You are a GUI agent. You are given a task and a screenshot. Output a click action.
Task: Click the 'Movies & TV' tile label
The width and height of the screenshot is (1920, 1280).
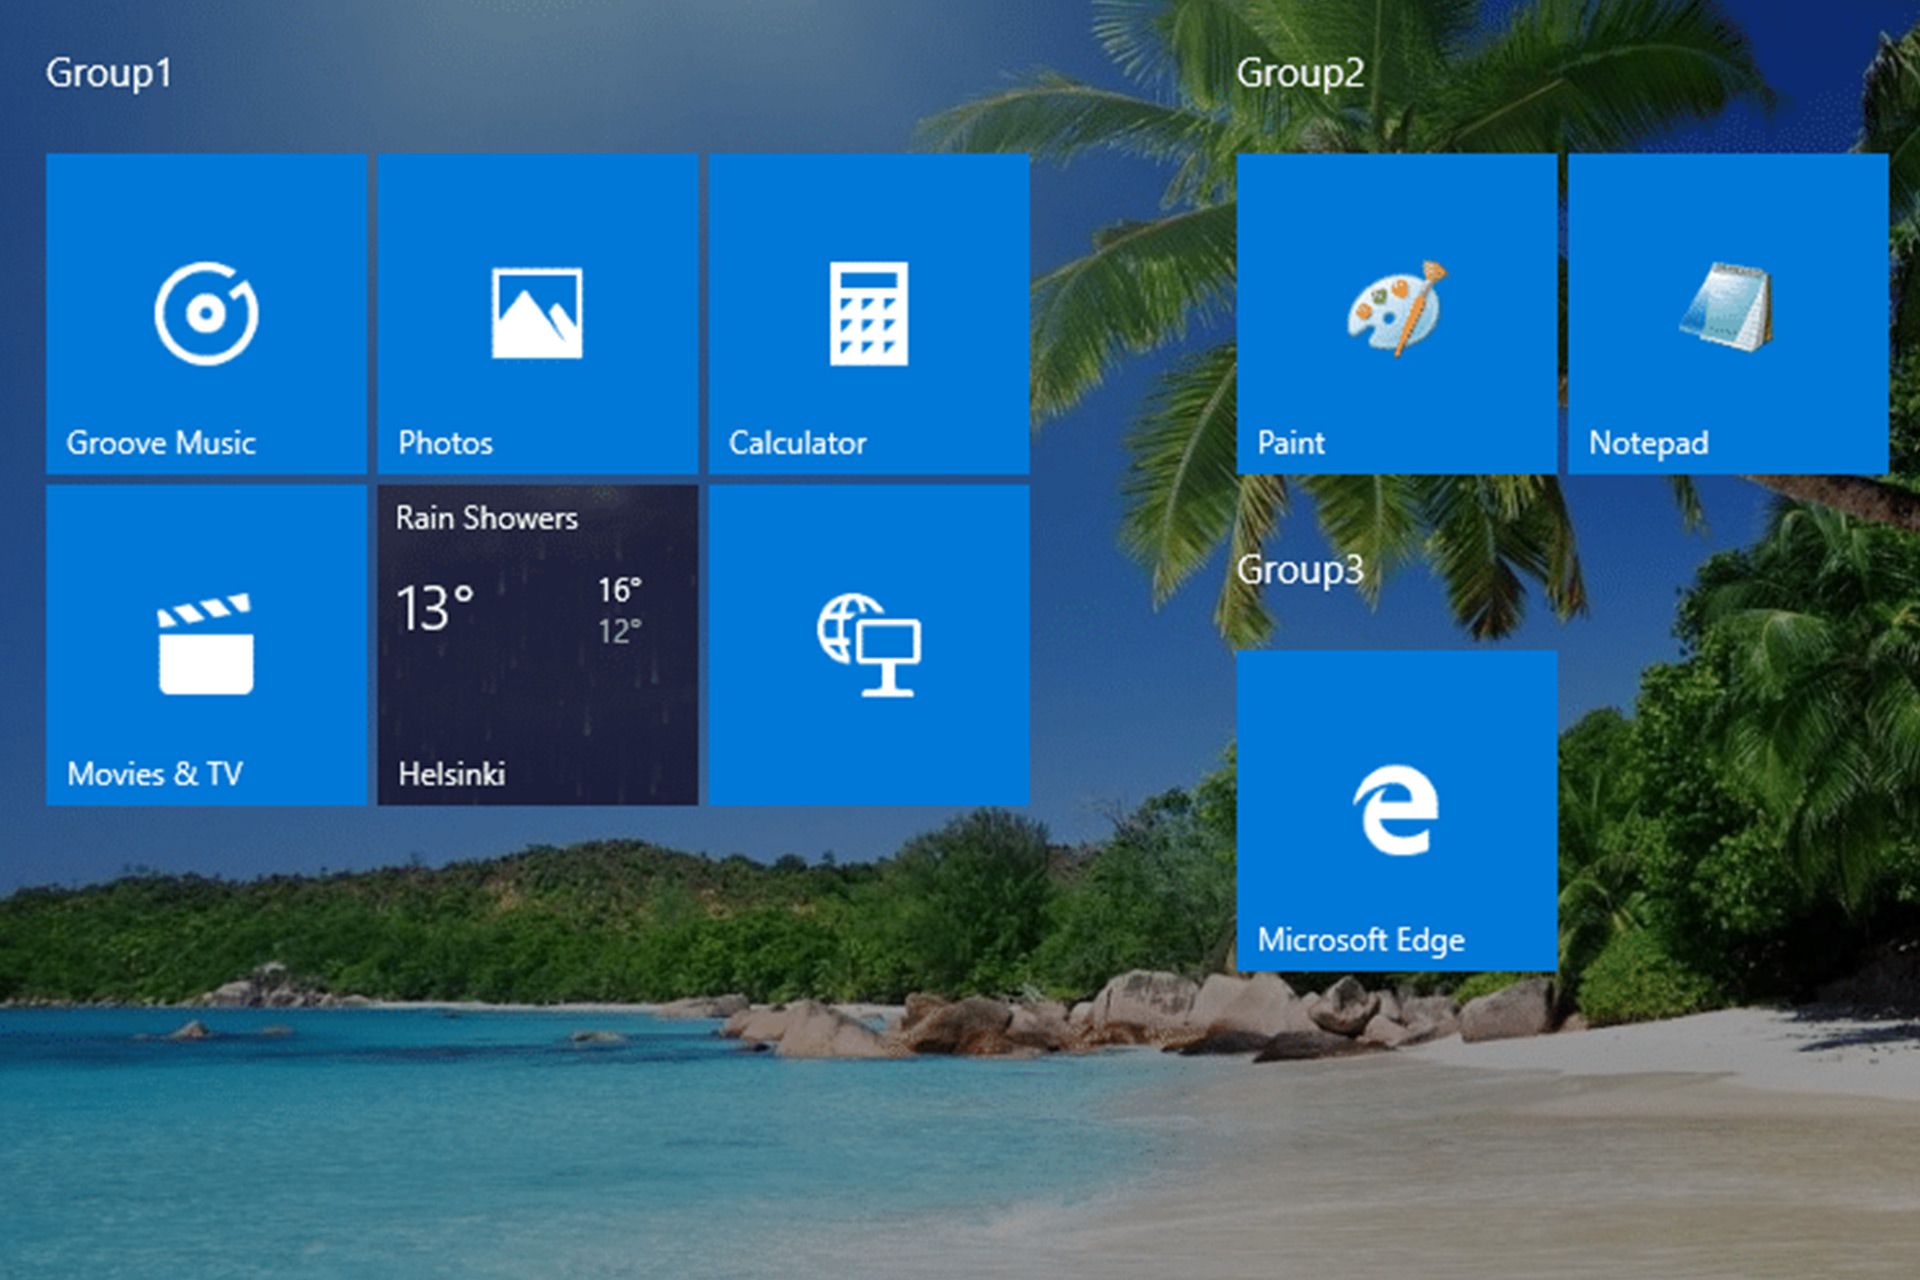155,773
